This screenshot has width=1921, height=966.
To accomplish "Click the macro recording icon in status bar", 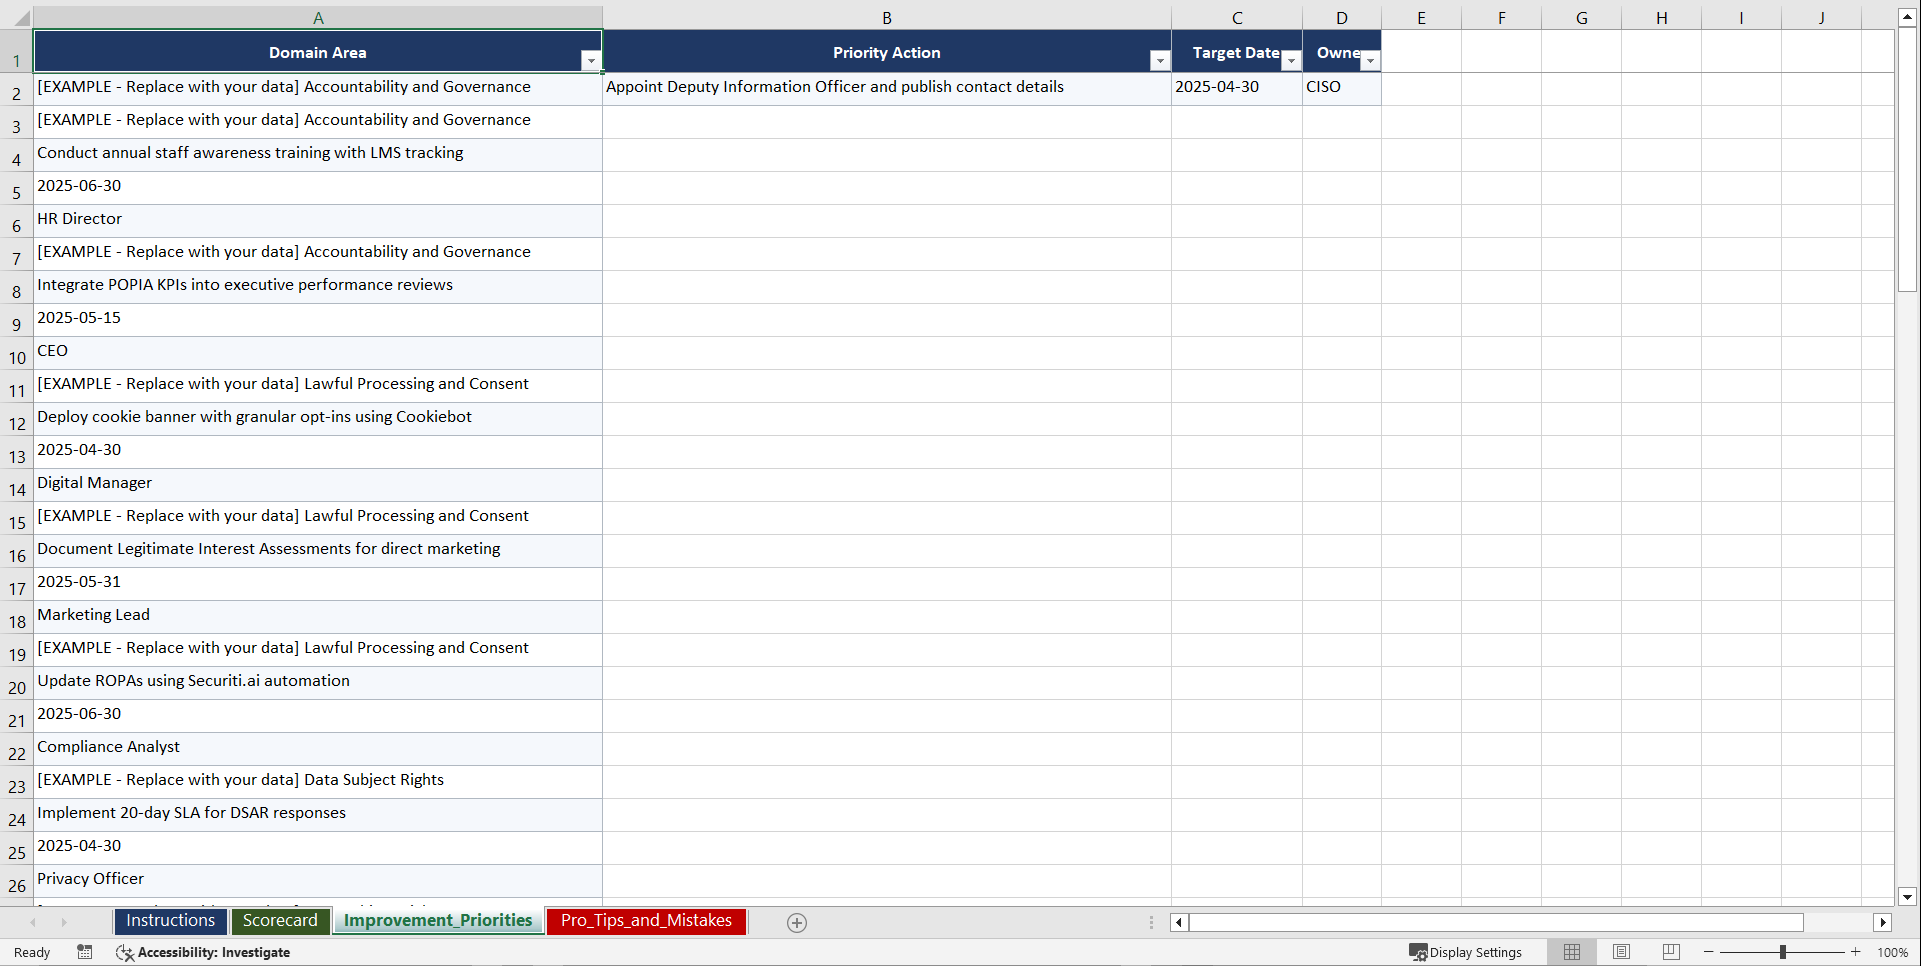I will pos(85,952).
